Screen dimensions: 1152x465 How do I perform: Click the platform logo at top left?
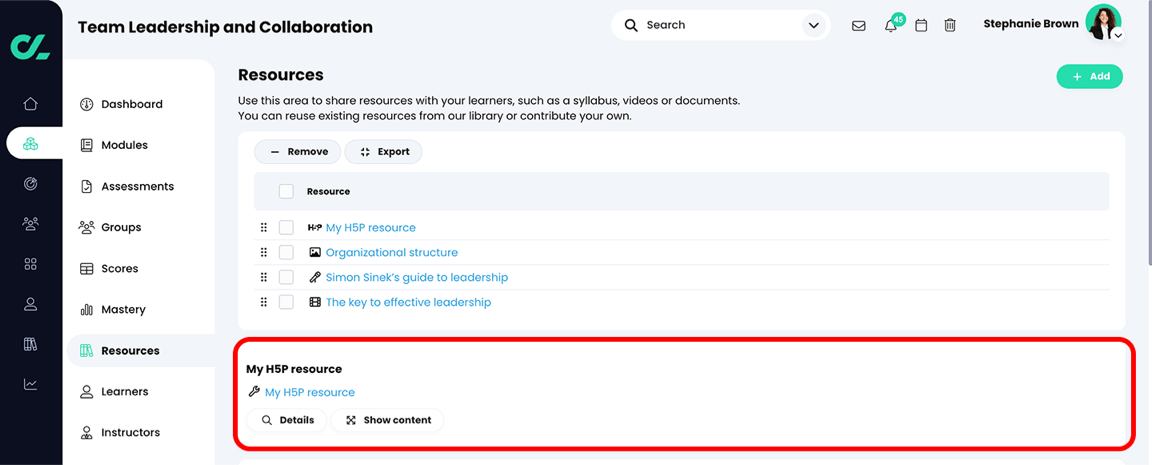(x=30, y=46)
